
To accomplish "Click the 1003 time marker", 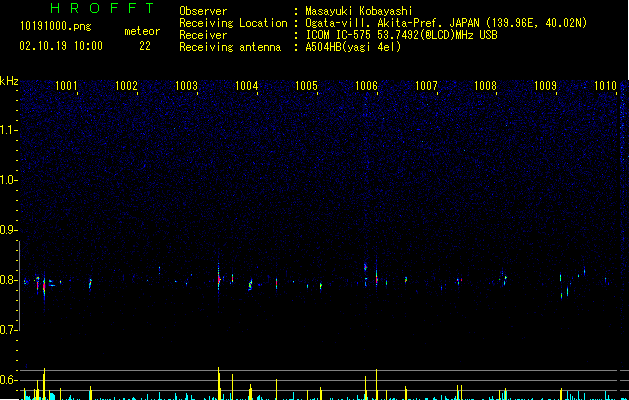I will click(186, 86).
